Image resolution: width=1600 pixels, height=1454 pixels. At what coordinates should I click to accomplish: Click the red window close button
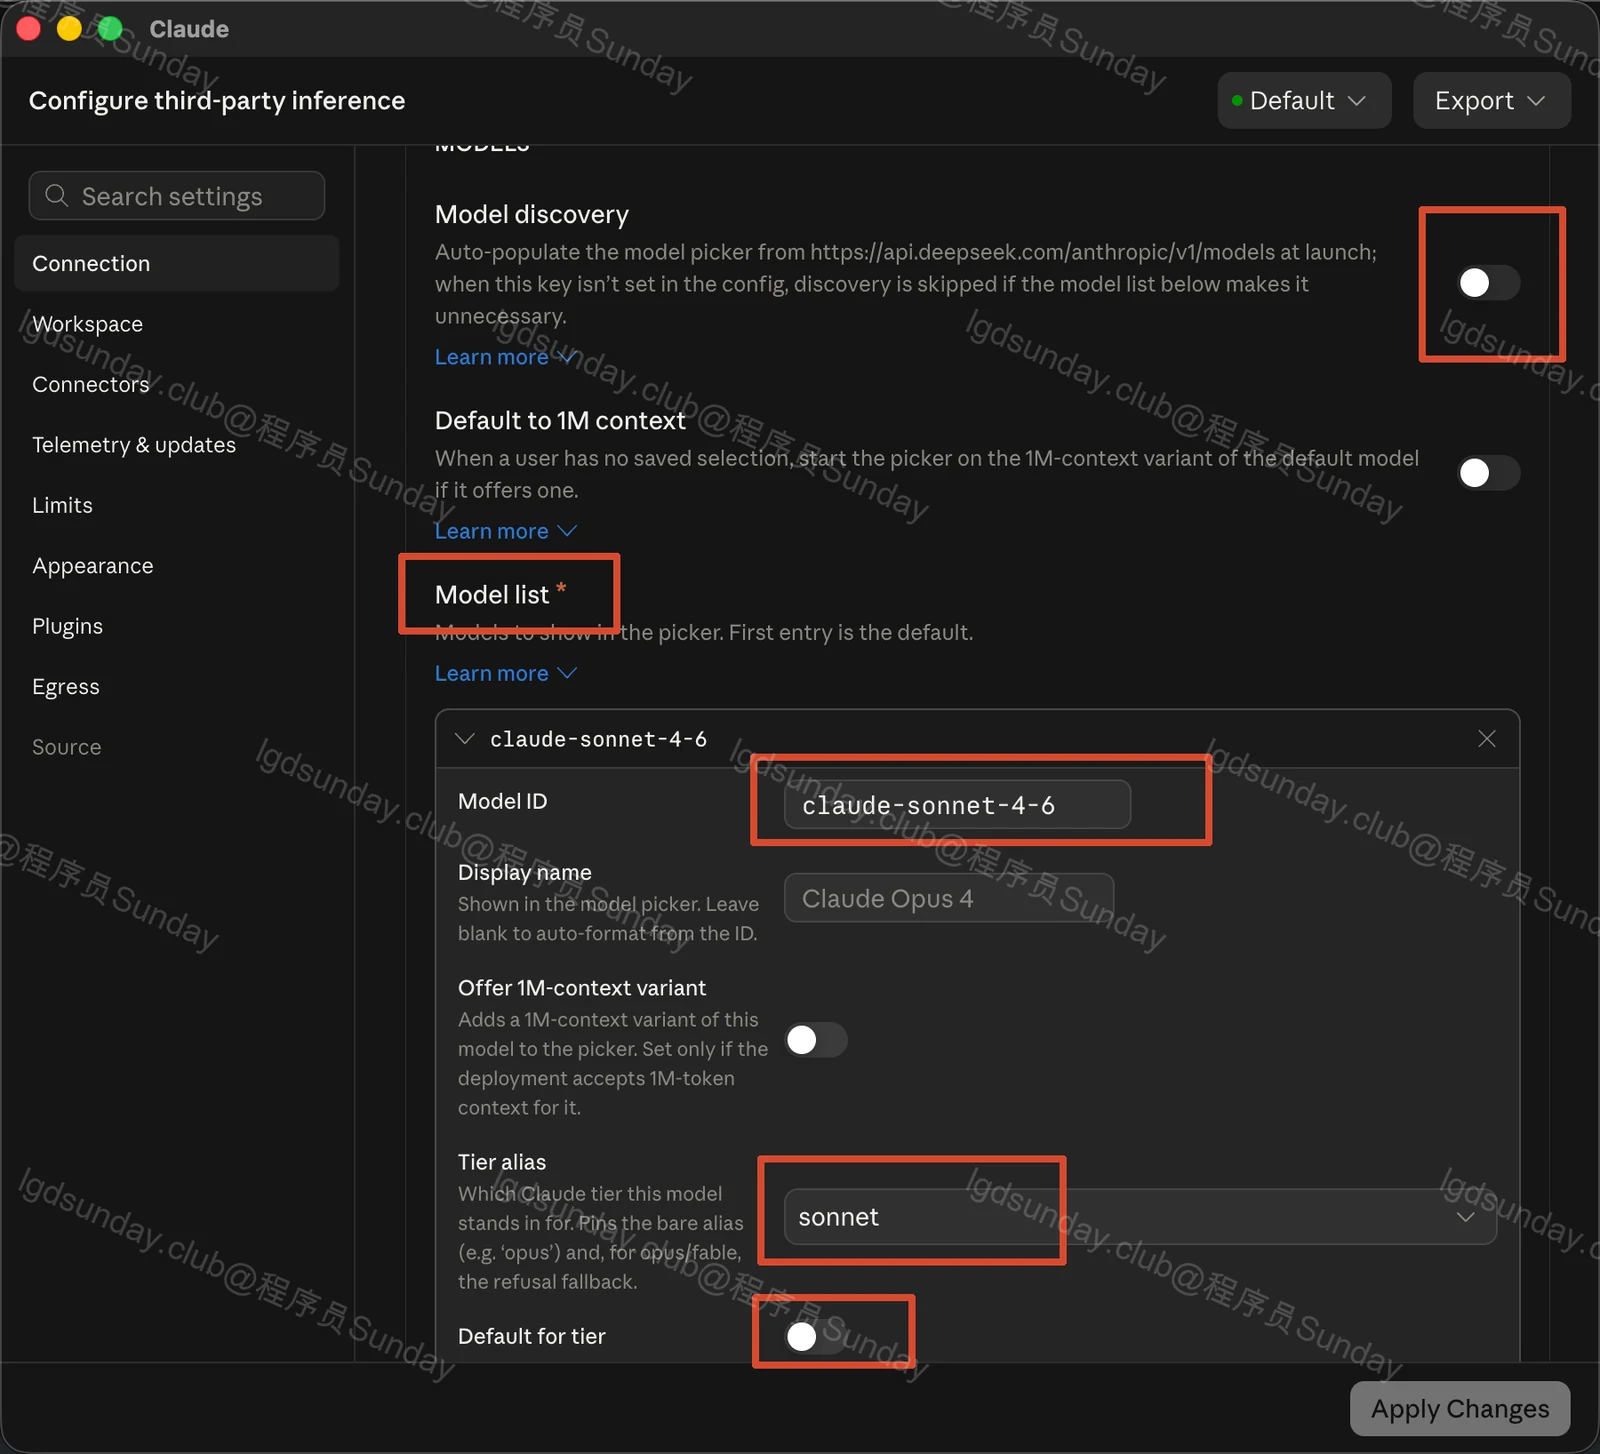(x=29, y=29)
